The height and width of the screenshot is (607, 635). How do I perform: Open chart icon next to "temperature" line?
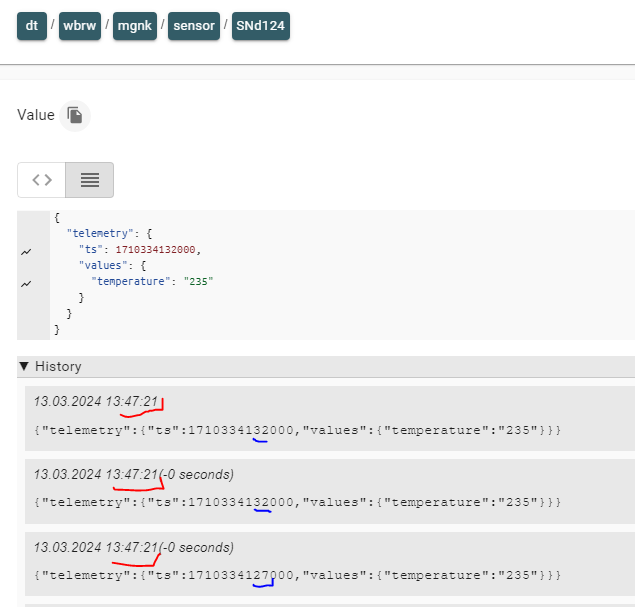[x=26, y=284]
